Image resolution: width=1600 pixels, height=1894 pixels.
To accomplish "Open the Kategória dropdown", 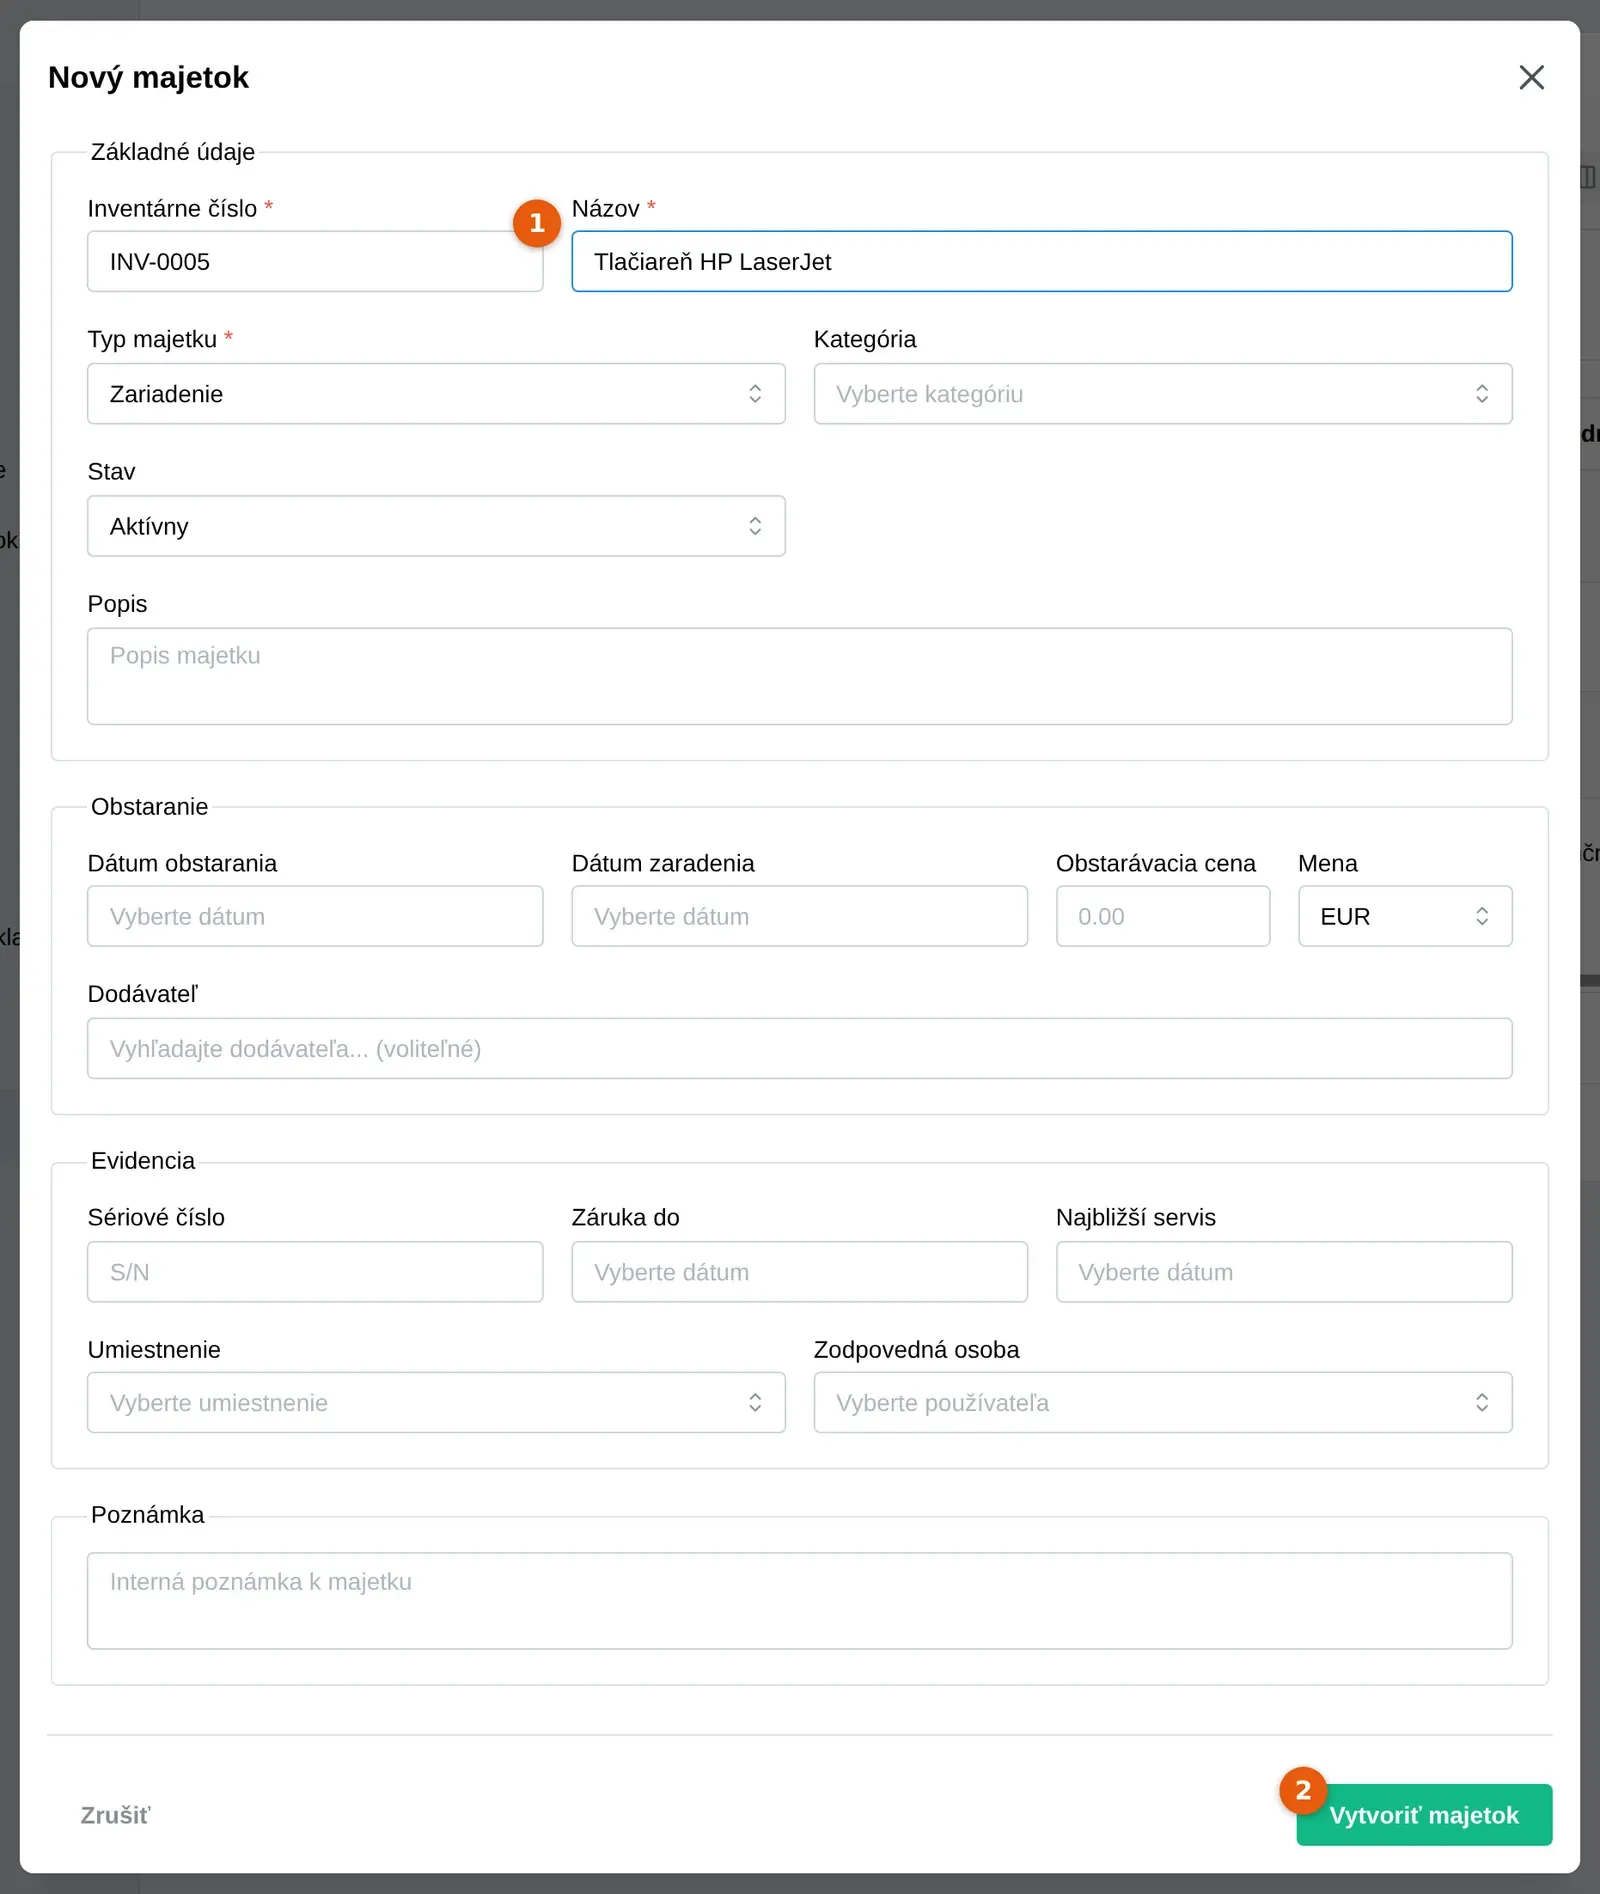I will click(1163, 394).
